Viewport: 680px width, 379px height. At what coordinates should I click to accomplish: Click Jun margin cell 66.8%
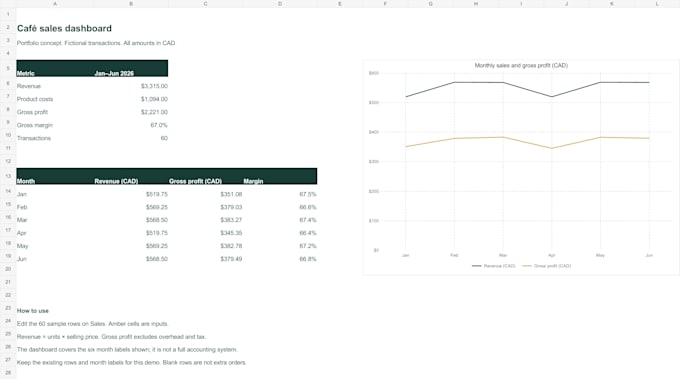tap(308, 259)
